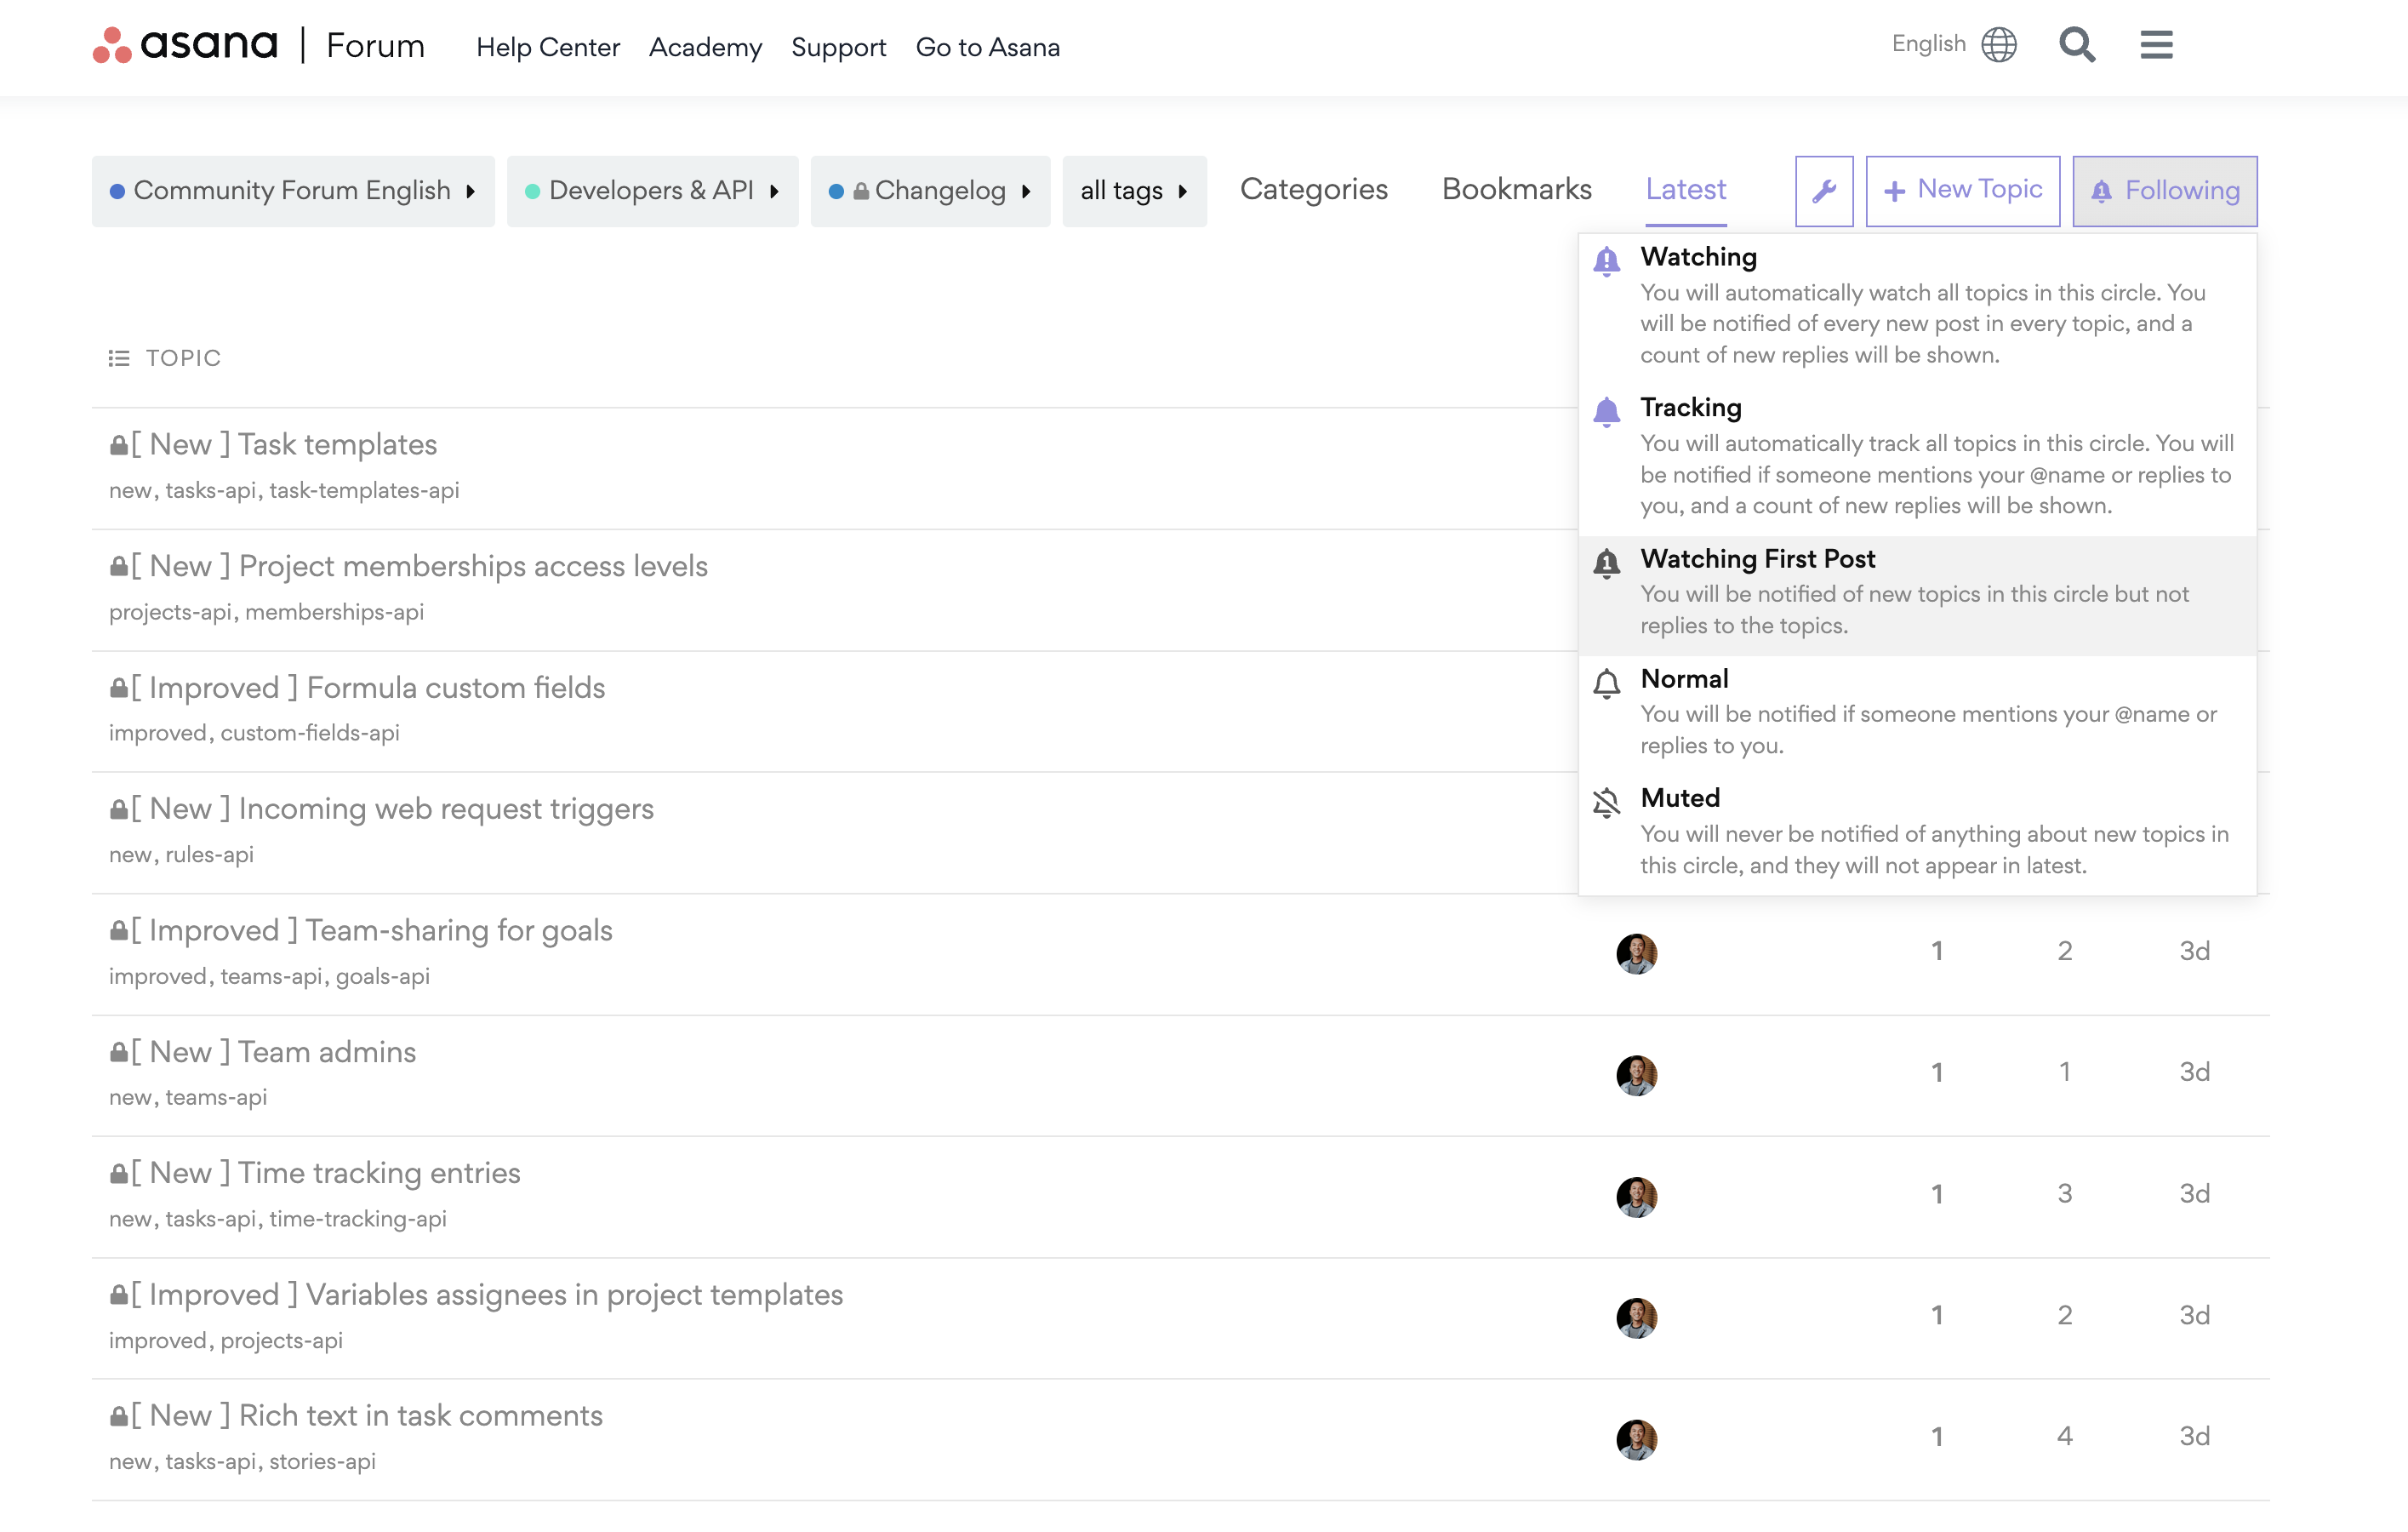Click the topic list bulk-select icon

pos(119,358)
